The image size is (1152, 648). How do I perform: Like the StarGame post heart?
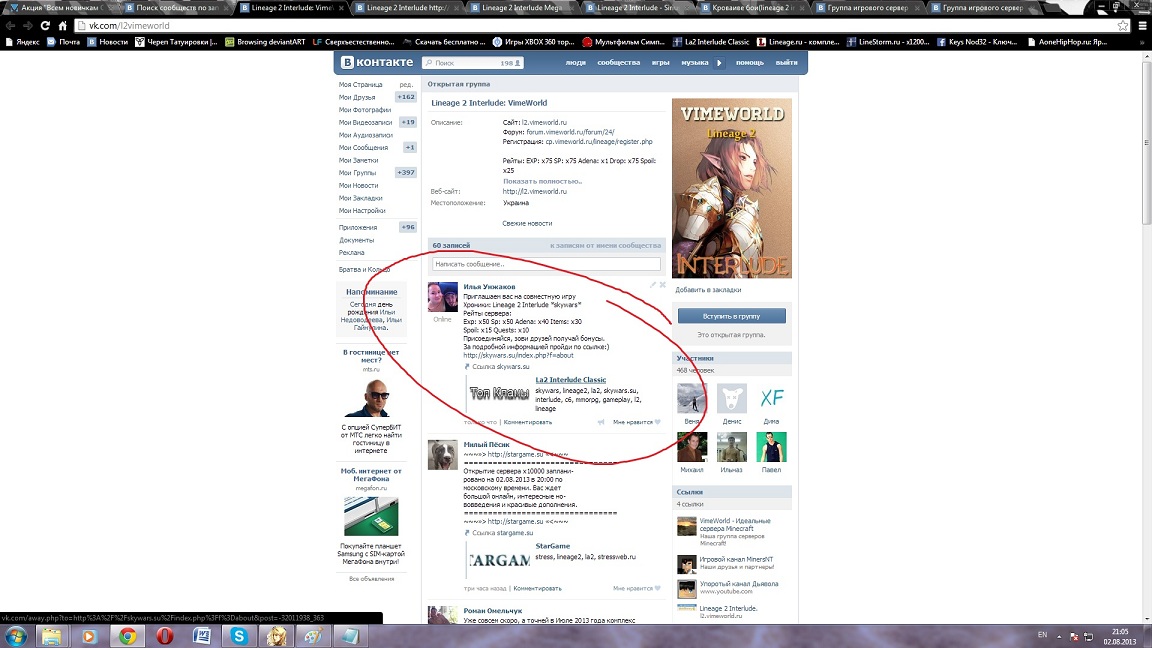pos(658,588)
